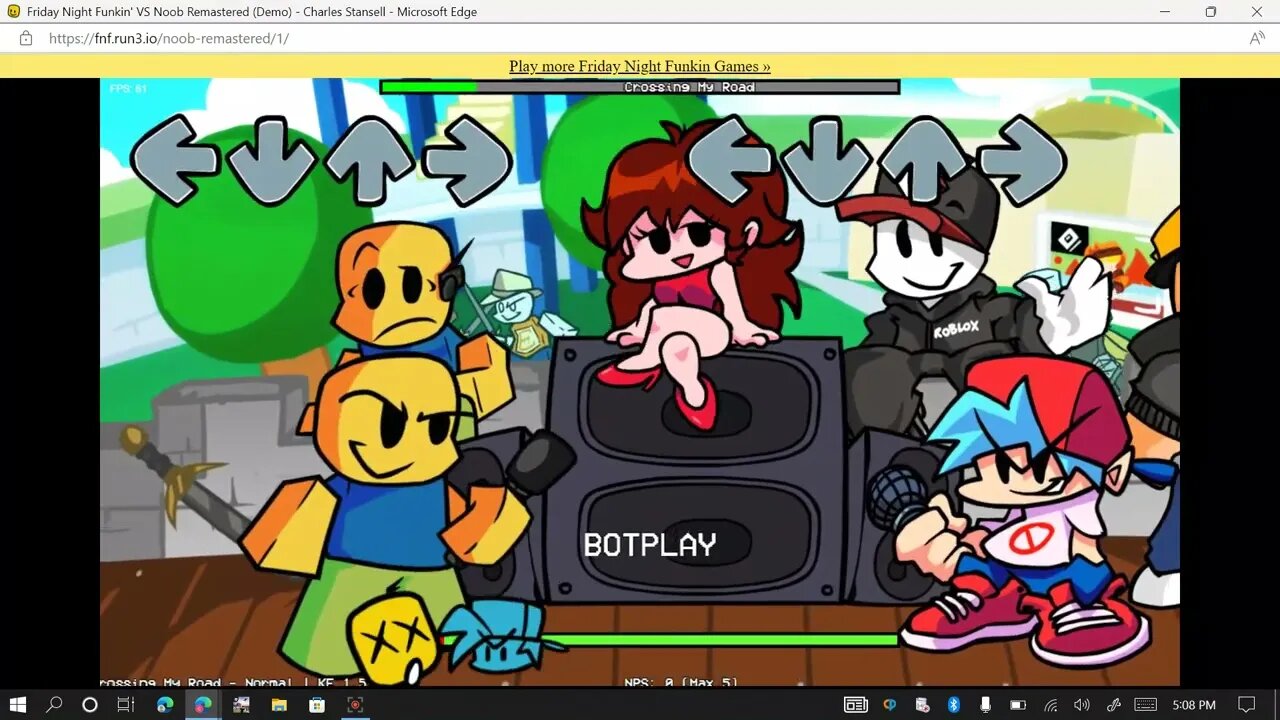Viewport: 1280px width, 720px height.
Task: Open the Wi-Fi network tray icon
Action: pyautogui.click(x=1050, y=704)
